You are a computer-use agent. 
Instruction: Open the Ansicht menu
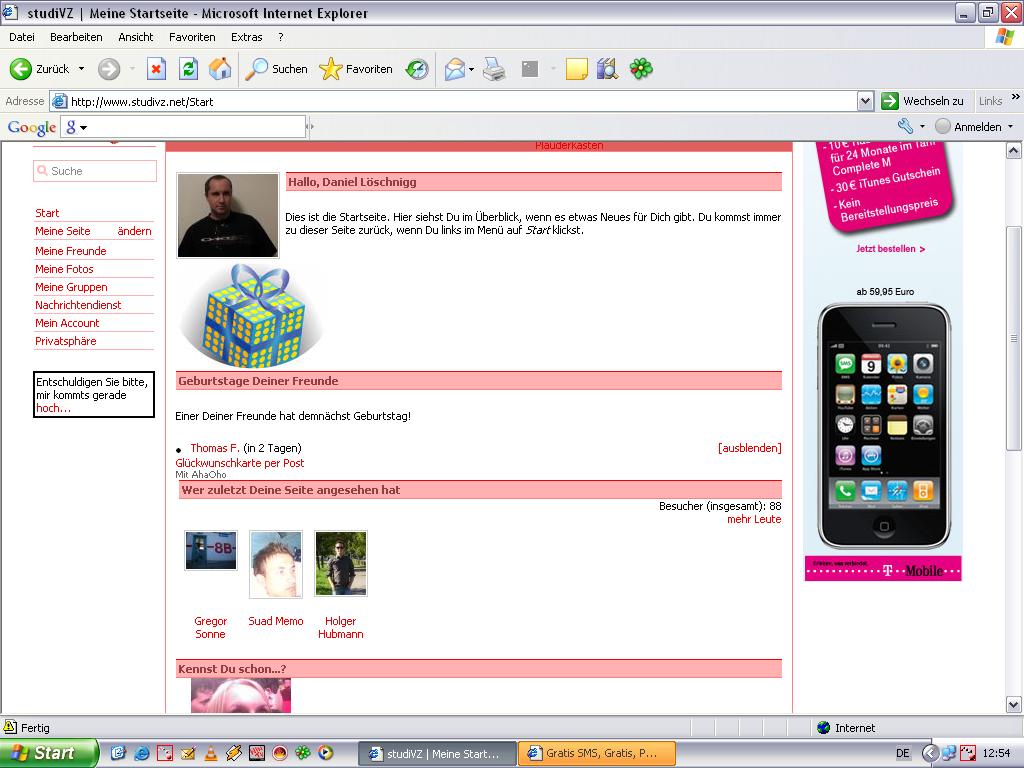tap(136, 37)
